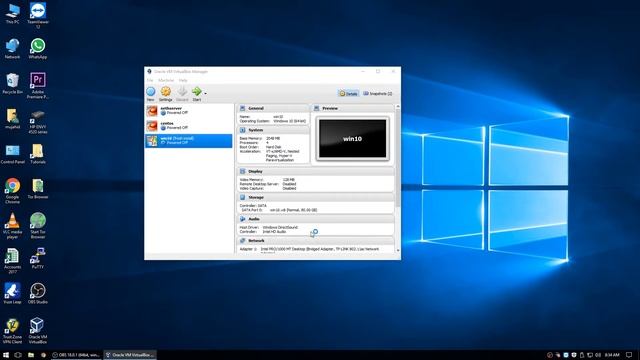640x360 pixels.
Task: Select the Network desktop icon
Action: [12, 49]
